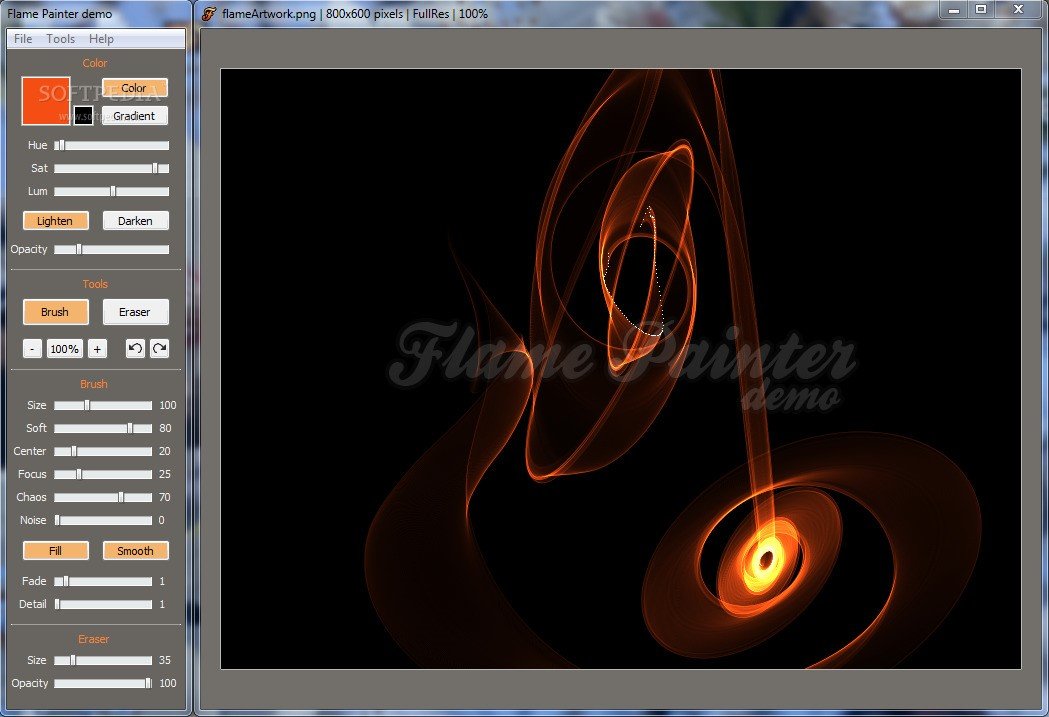The image size is (1049, 717).
Task: Select the Gradient mode button
Action: tap(134, 116)
